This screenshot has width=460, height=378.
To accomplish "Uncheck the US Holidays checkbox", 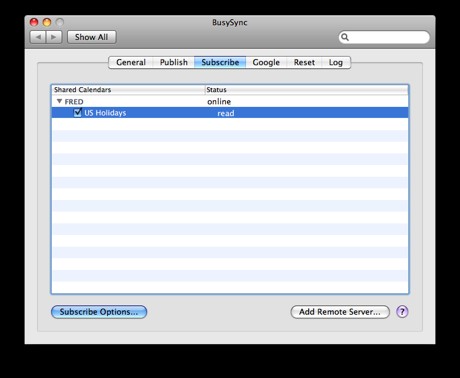I will pos(78,112).
